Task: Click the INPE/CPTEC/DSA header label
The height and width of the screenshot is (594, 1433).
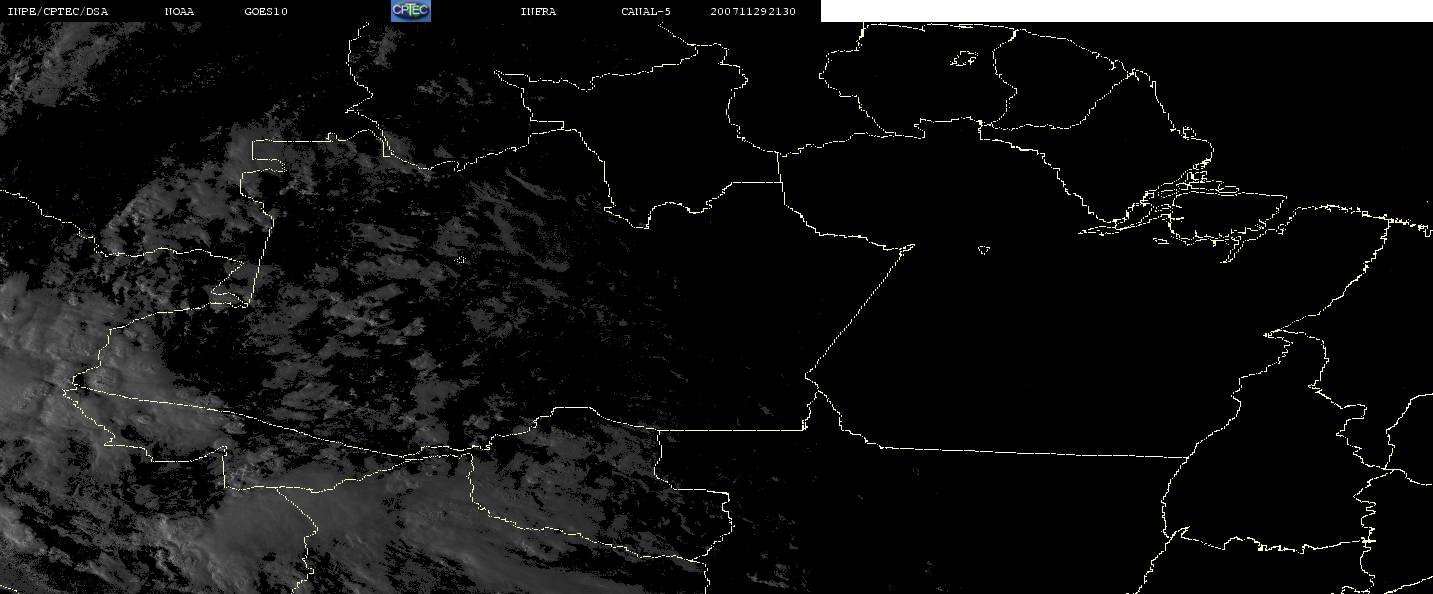Action: point(58,11)
